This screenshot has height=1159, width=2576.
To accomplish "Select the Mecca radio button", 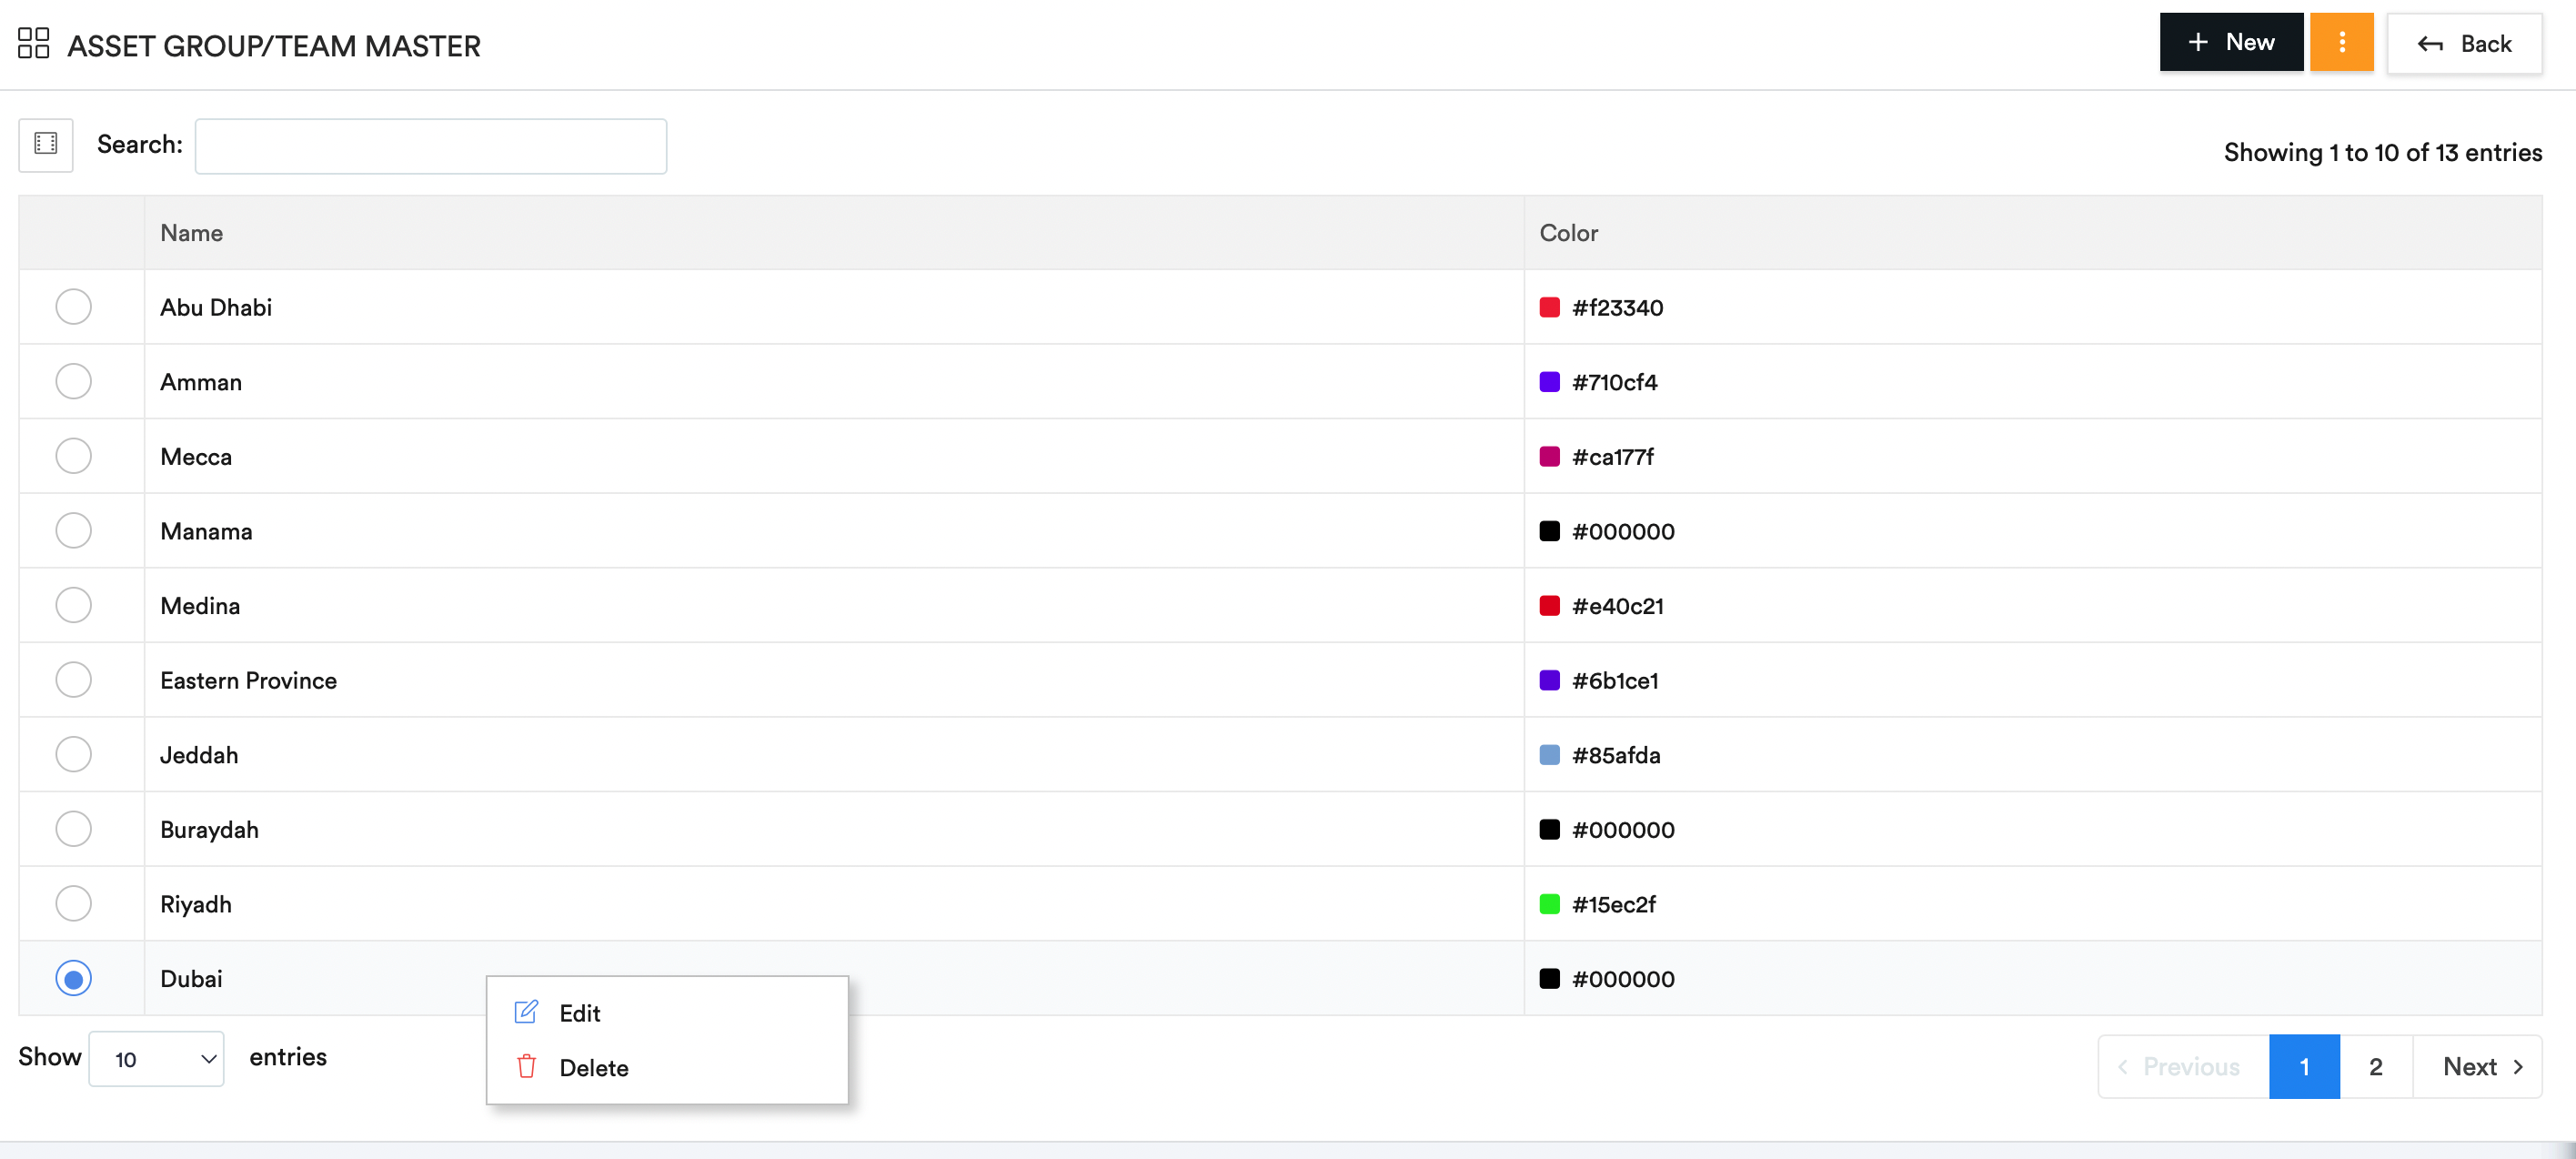I will pyautogui.click(x=73, y=456).
